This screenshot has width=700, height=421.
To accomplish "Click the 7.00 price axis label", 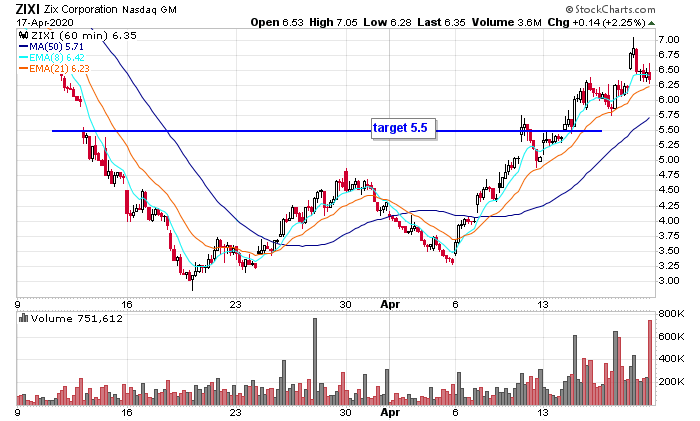I will (x=669, y=40).
